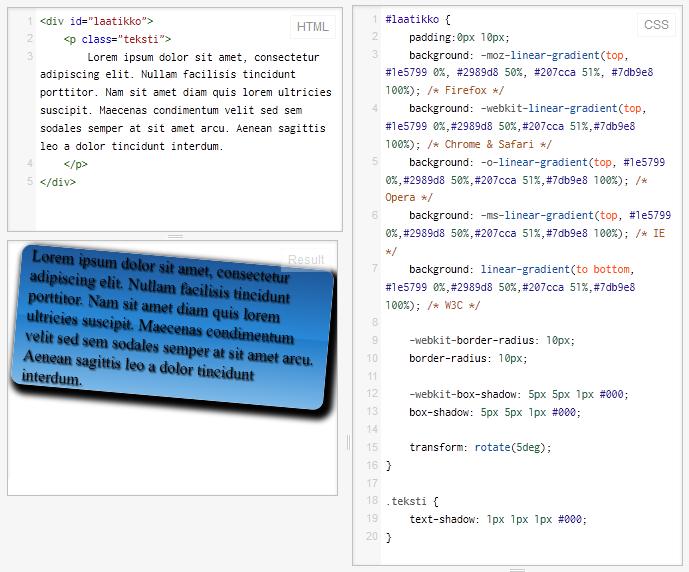The width and height of the screenshot is (689, 572).
Task: Click the '/* Firefox */' comment
Action: (465, 91)
